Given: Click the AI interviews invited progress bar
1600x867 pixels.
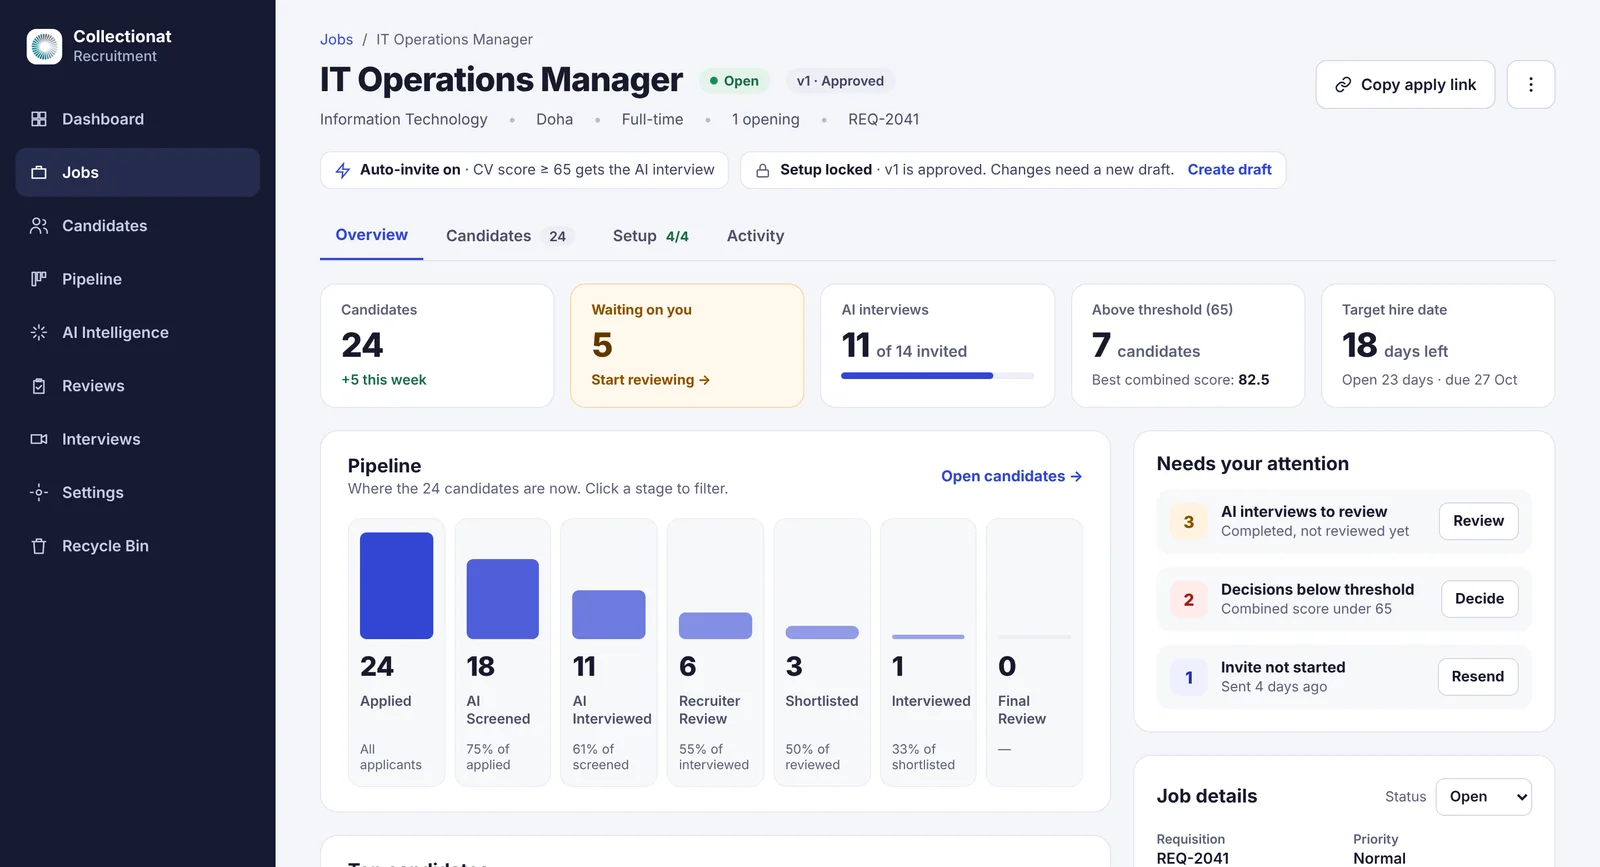Looking at the screenshot, I should click(938, 376).
